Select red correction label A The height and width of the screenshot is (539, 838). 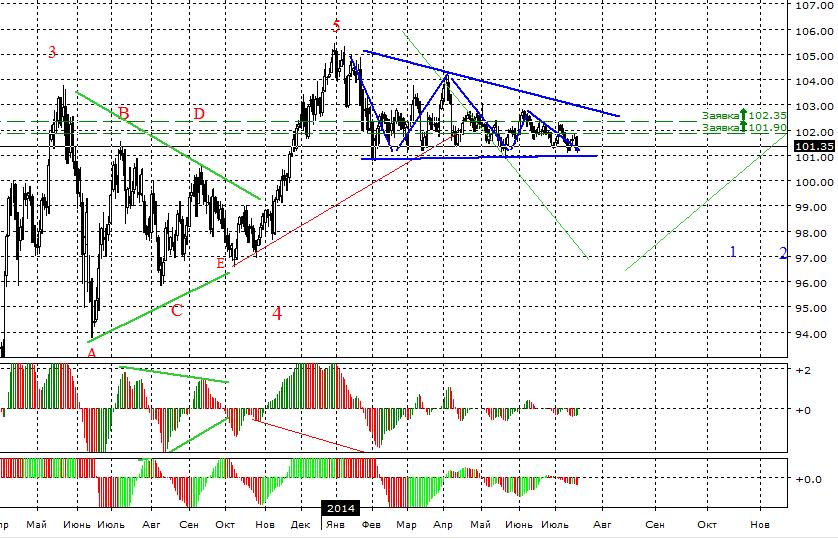click(x=92, y=353)
